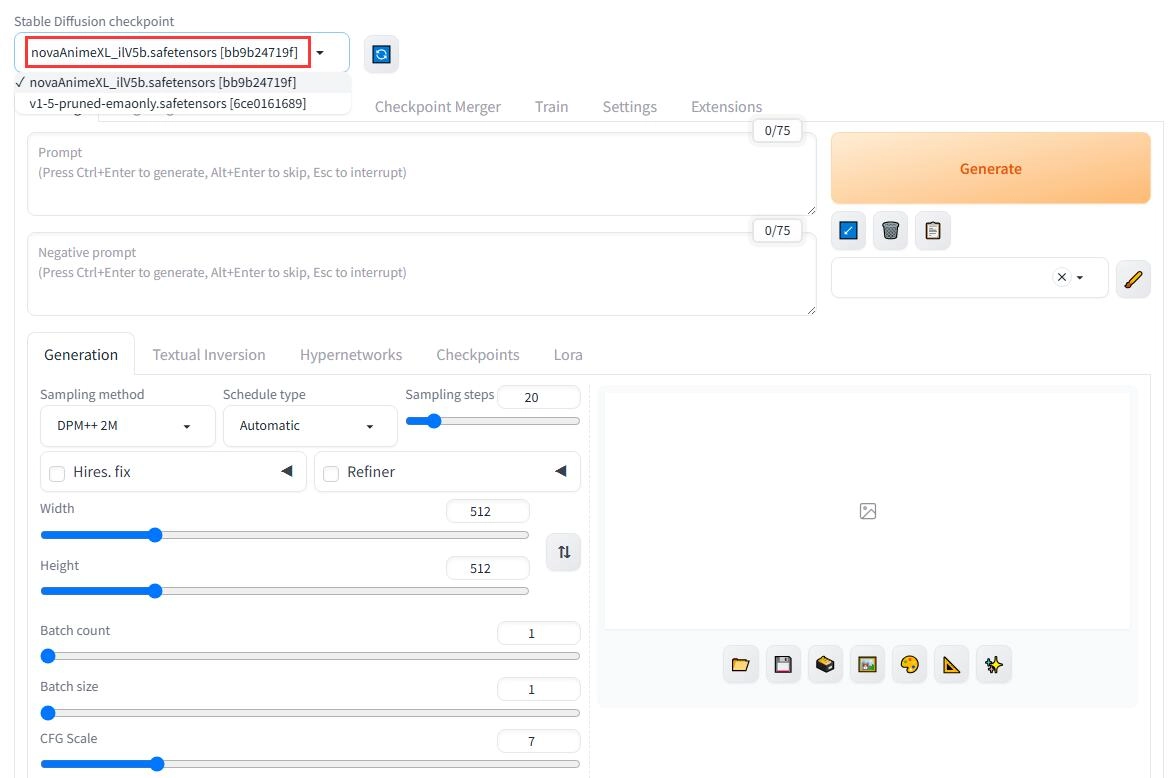Viewport: 1168px width, 778px height.
Task: Click the clipboard apply styles icon
Action: [932, 231]
